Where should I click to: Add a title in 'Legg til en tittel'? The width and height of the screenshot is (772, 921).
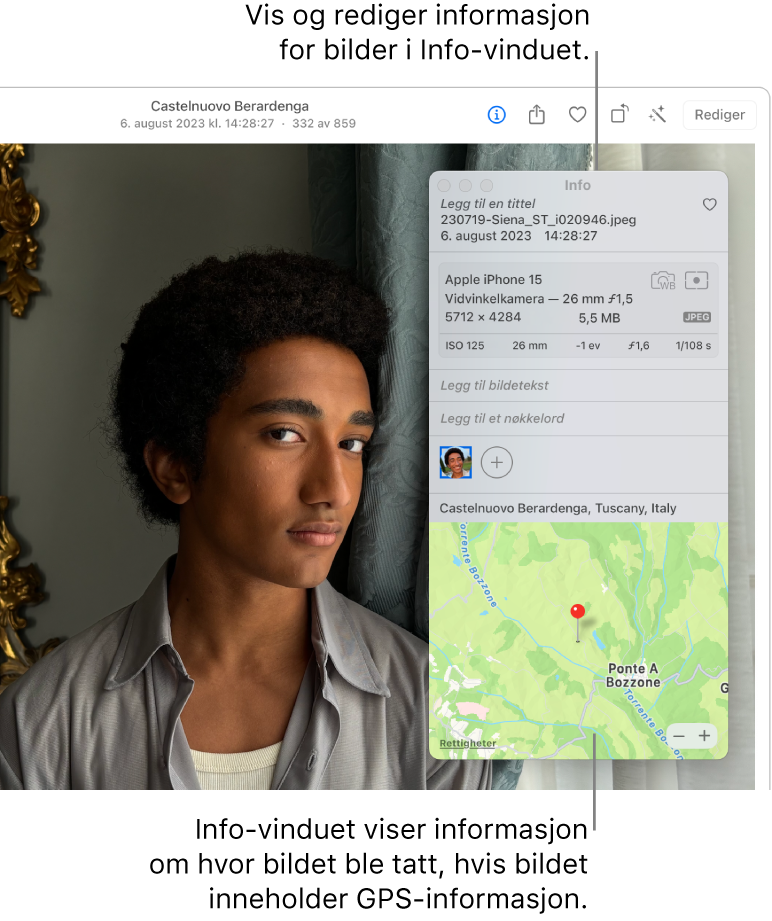click(488, 204)
